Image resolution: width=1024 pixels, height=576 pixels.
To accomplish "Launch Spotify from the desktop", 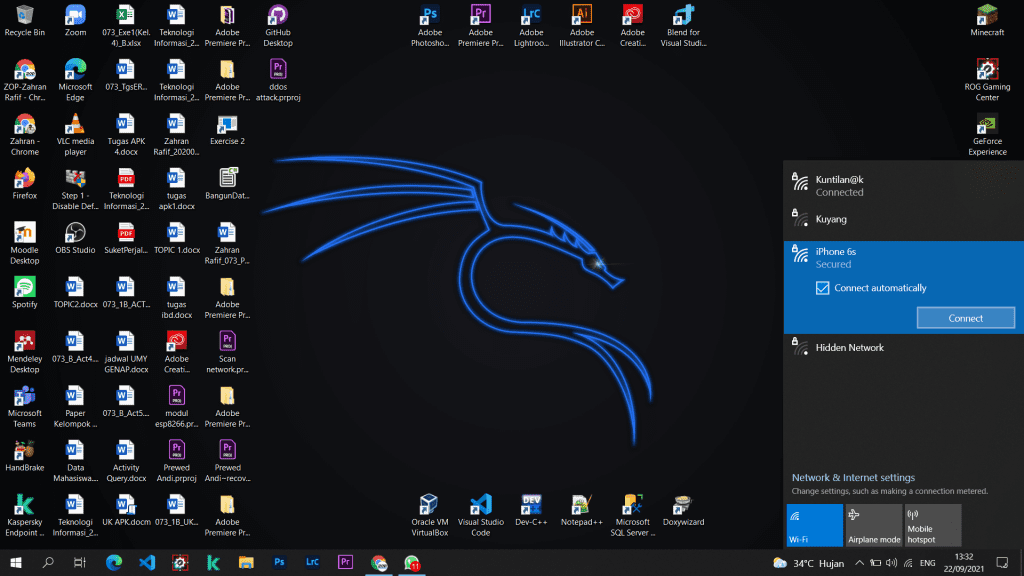I will pyautogui.click(x=24, y=288).
